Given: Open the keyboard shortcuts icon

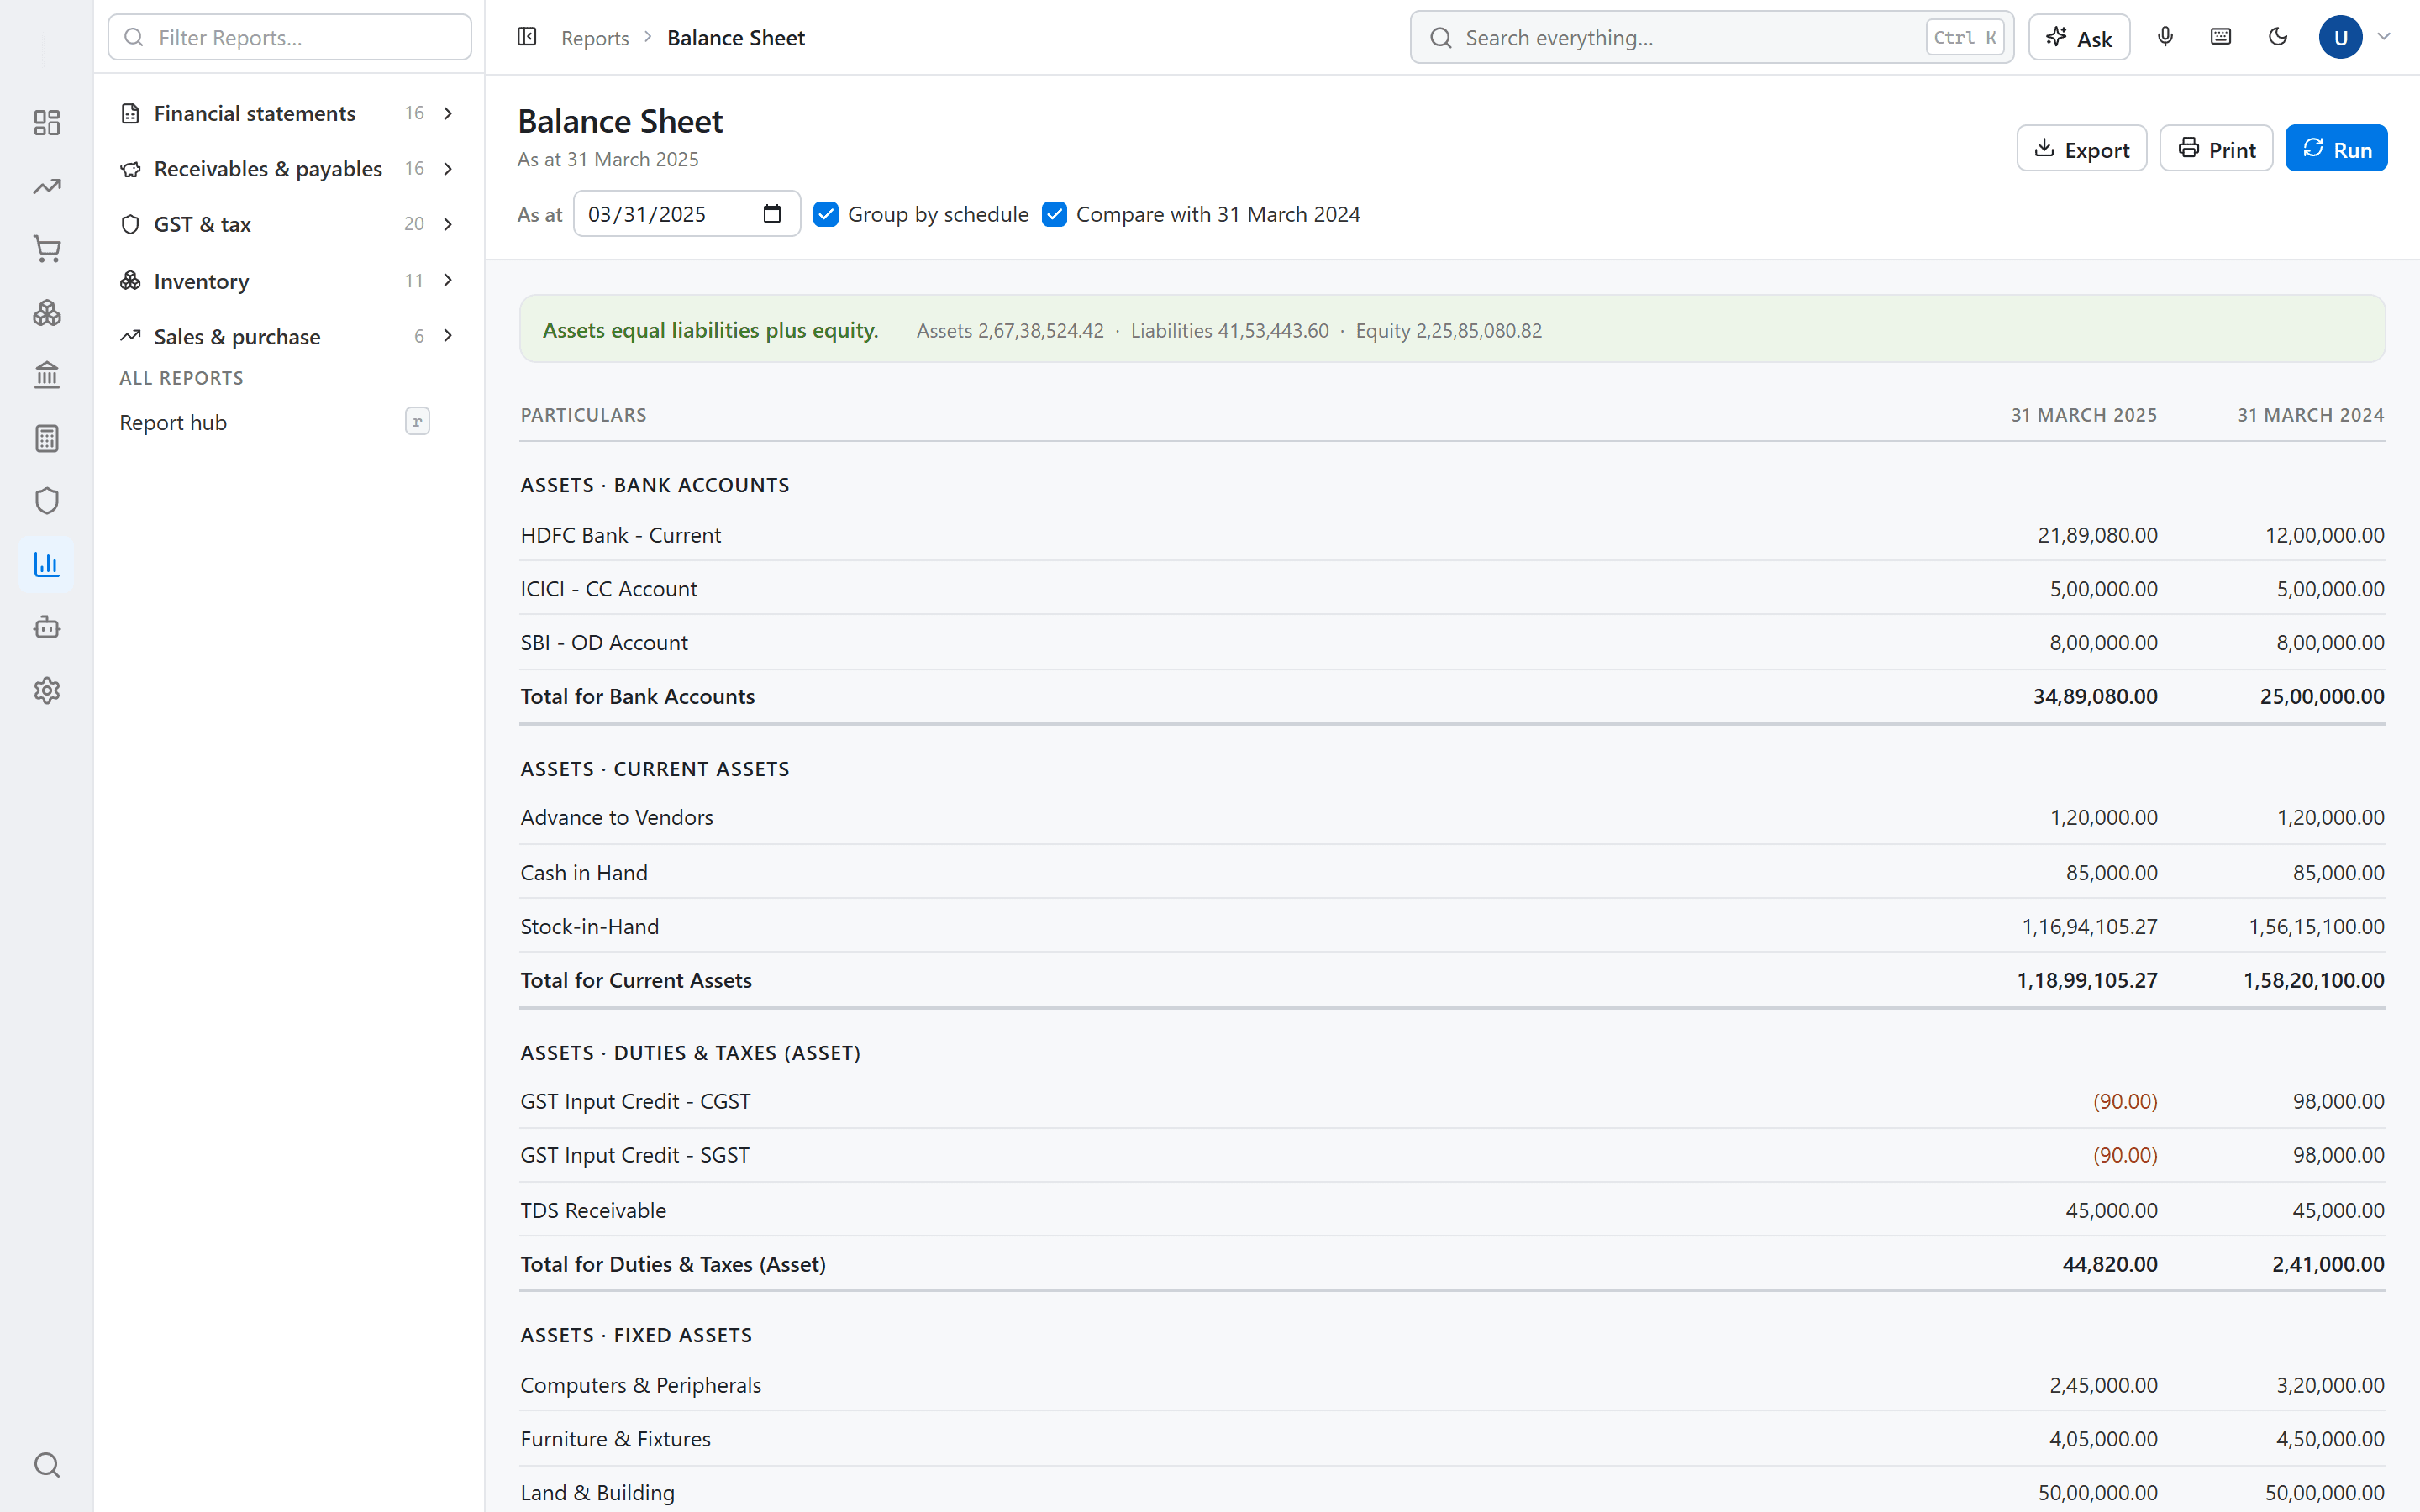Looking at the screenshot, I should pos(2221,37).
